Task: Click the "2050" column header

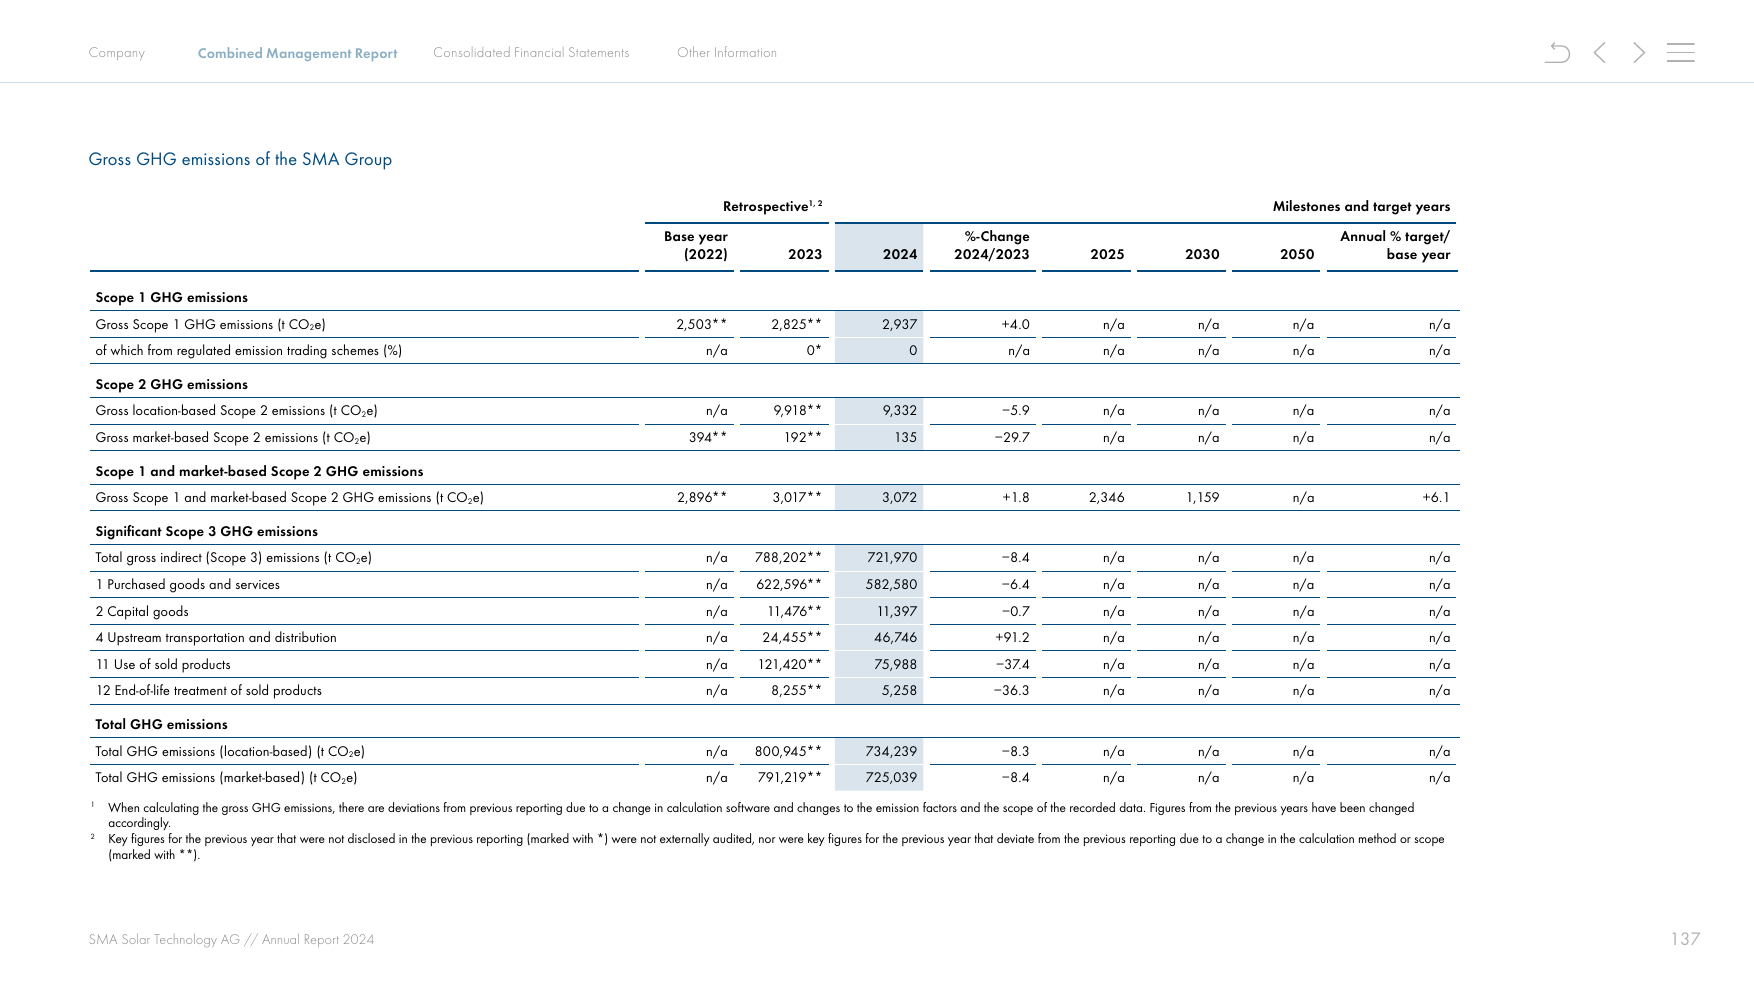Action: [x=1297, y=255]
